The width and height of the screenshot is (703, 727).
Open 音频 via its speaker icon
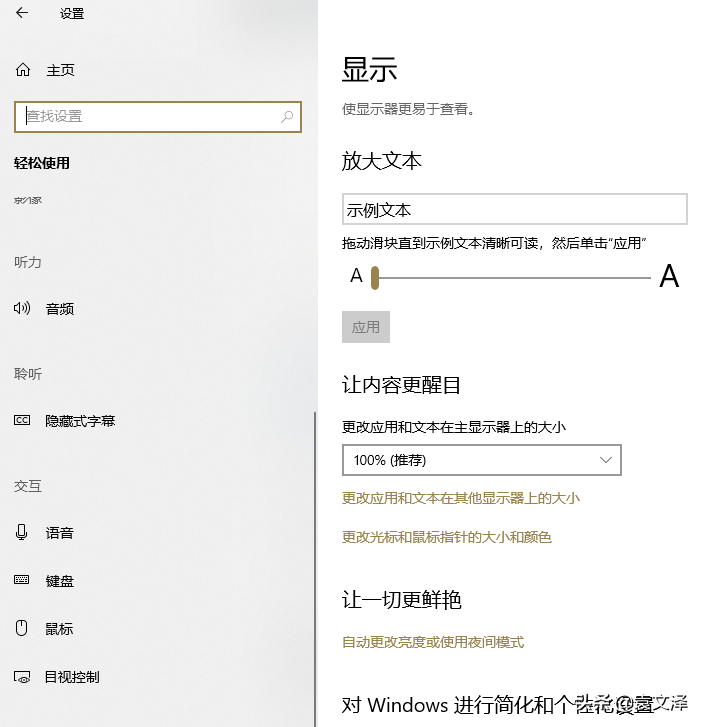pyautogui.click(x=22, y=309)
